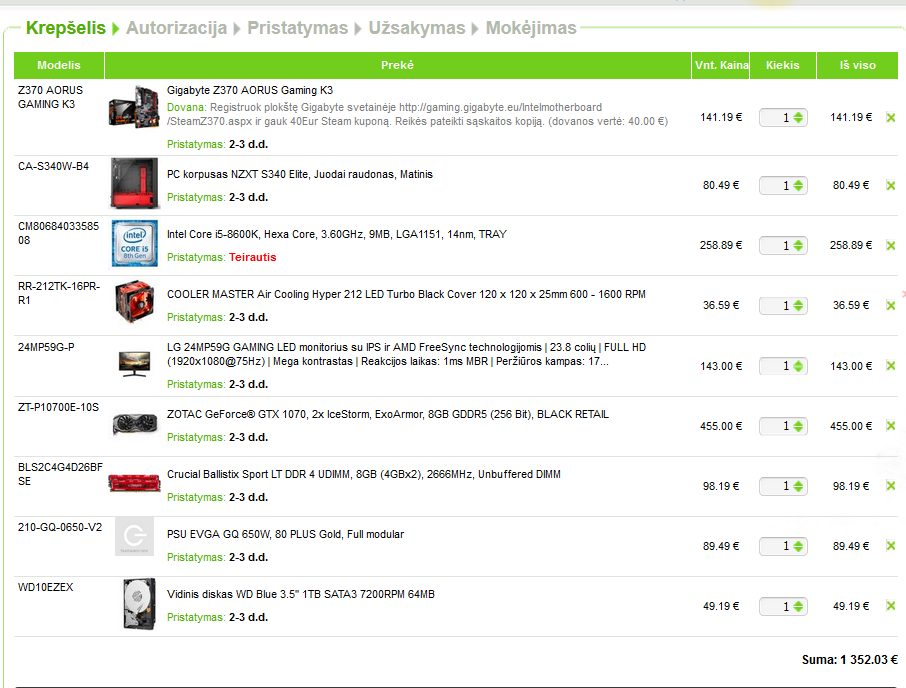Select the Dovana Steam coupon gift description
906x688 pixels.
tap(417, 114)
